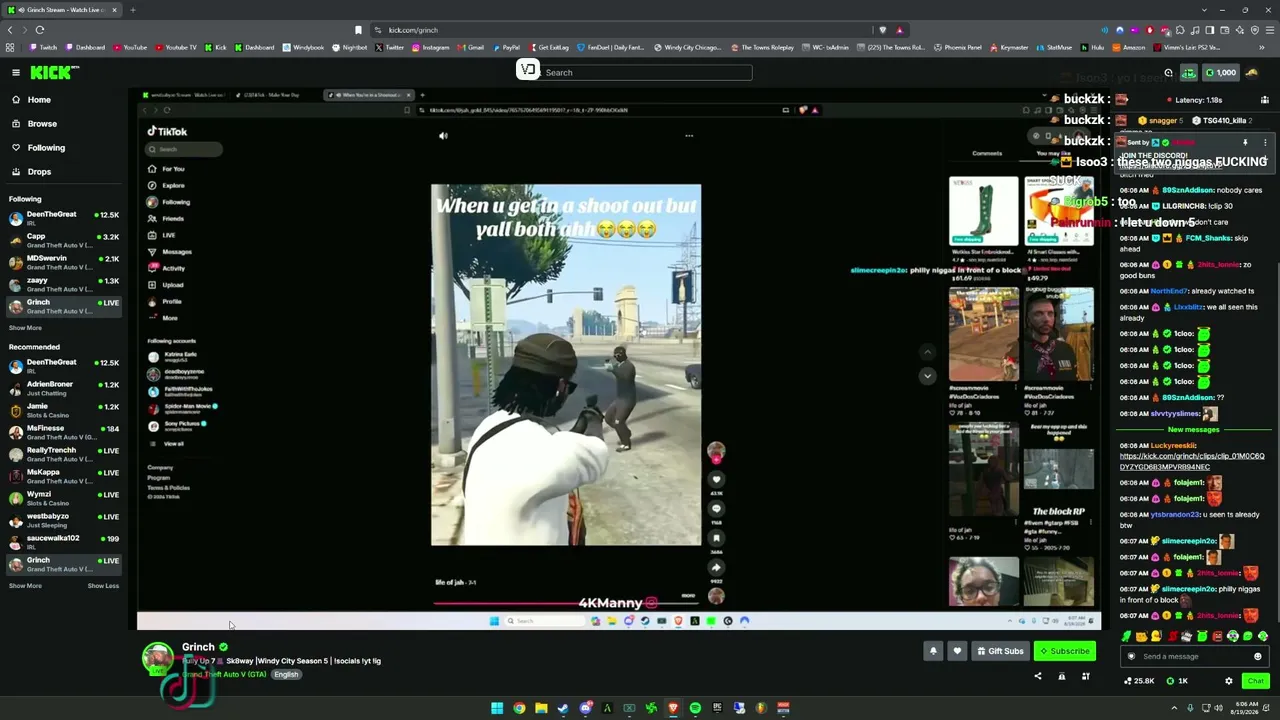Open MsFinesse in Recommended channels
1280x720 pixels.
pos(64,432)
